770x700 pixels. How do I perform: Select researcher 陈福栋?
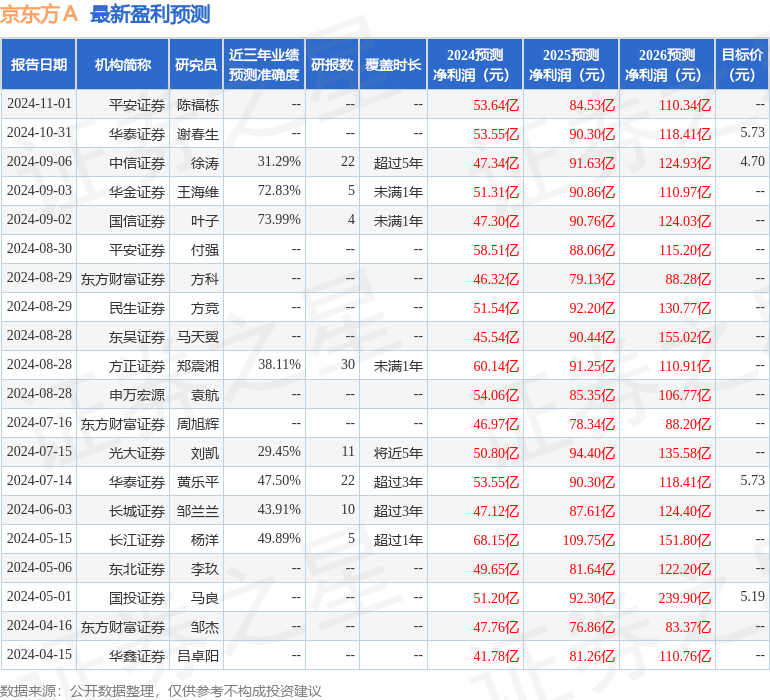tap(198, 105)
